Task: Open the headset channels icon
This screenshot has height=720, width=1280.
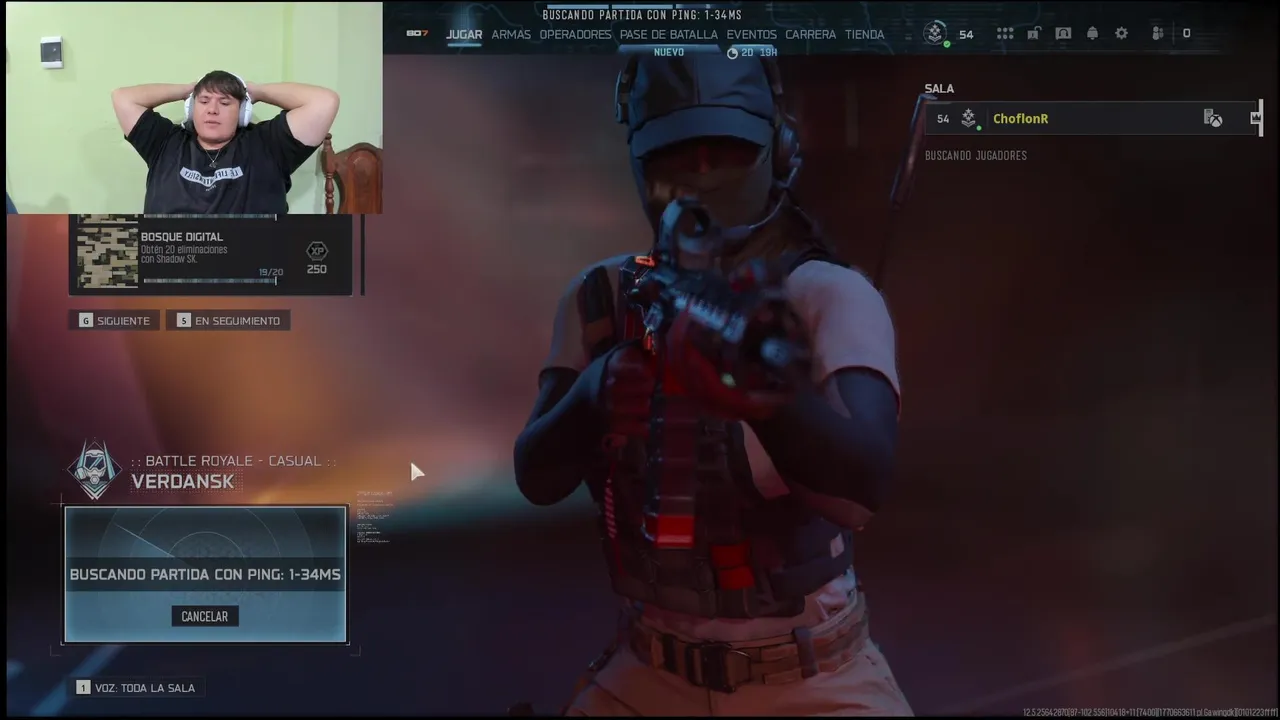Action: click(1063, 33)
